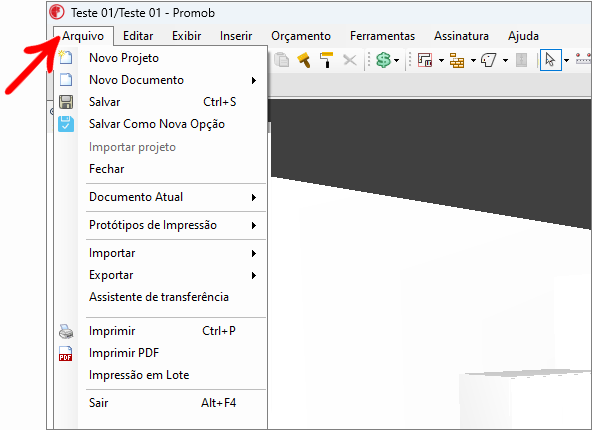Click the greyed cabinet toolbar icon
The height and width of the screenshot is (430, 592).
[x=521, y=60]
